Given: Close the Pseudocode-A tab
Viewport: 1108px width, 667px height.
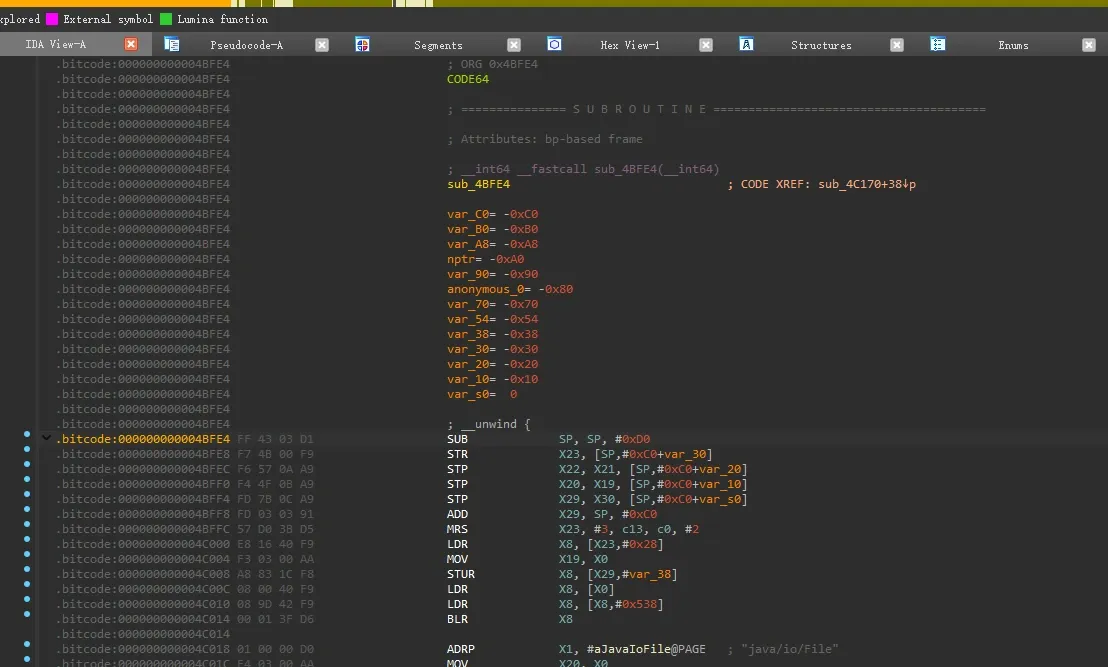Looking at the screenshot, I should [x=322, y=45].
